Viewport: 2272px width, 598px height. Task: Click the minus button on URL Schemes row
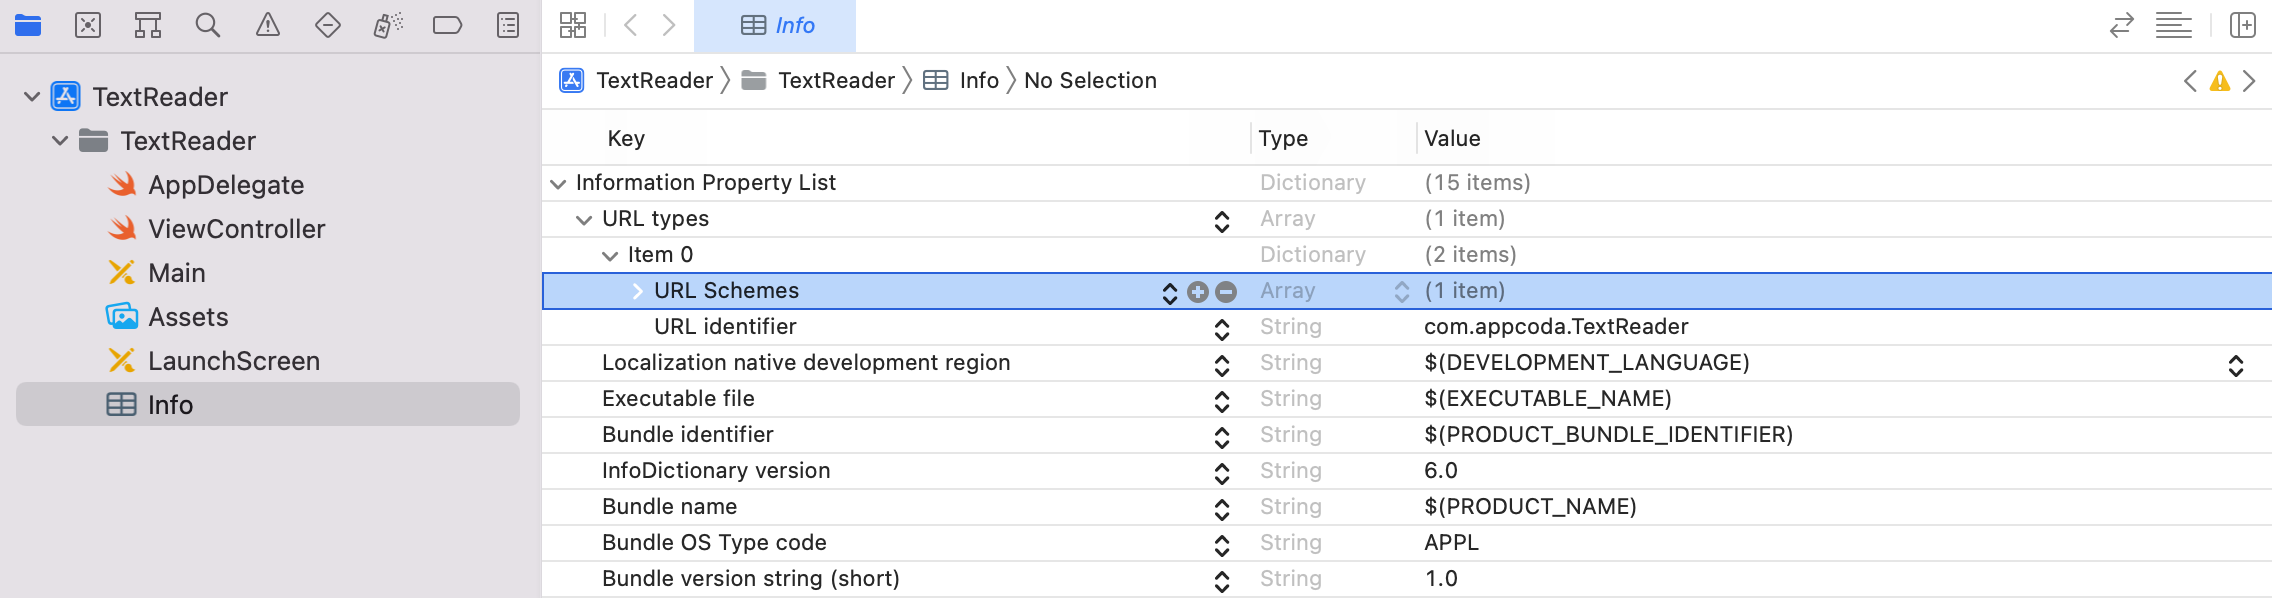coord(1226,292)
